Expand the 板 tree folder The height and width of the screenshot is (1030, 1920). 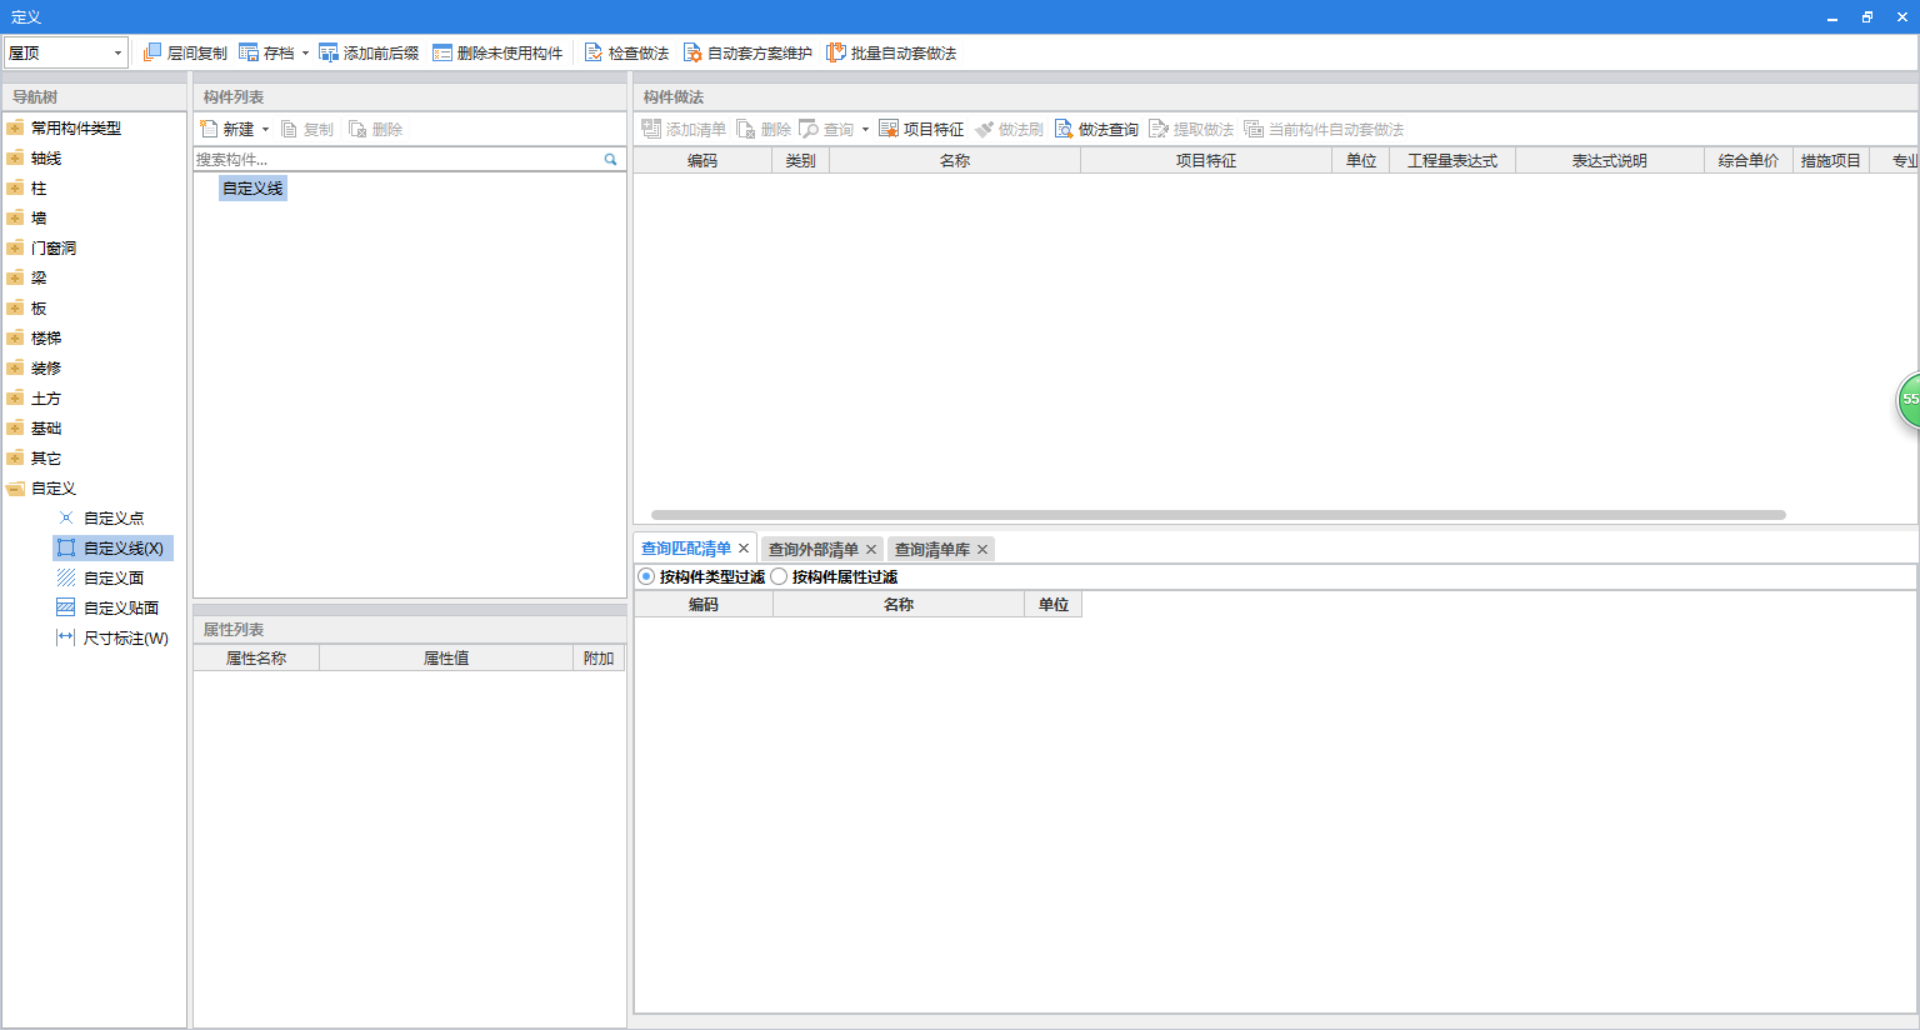pyautogui.click(x=15, y=308)
